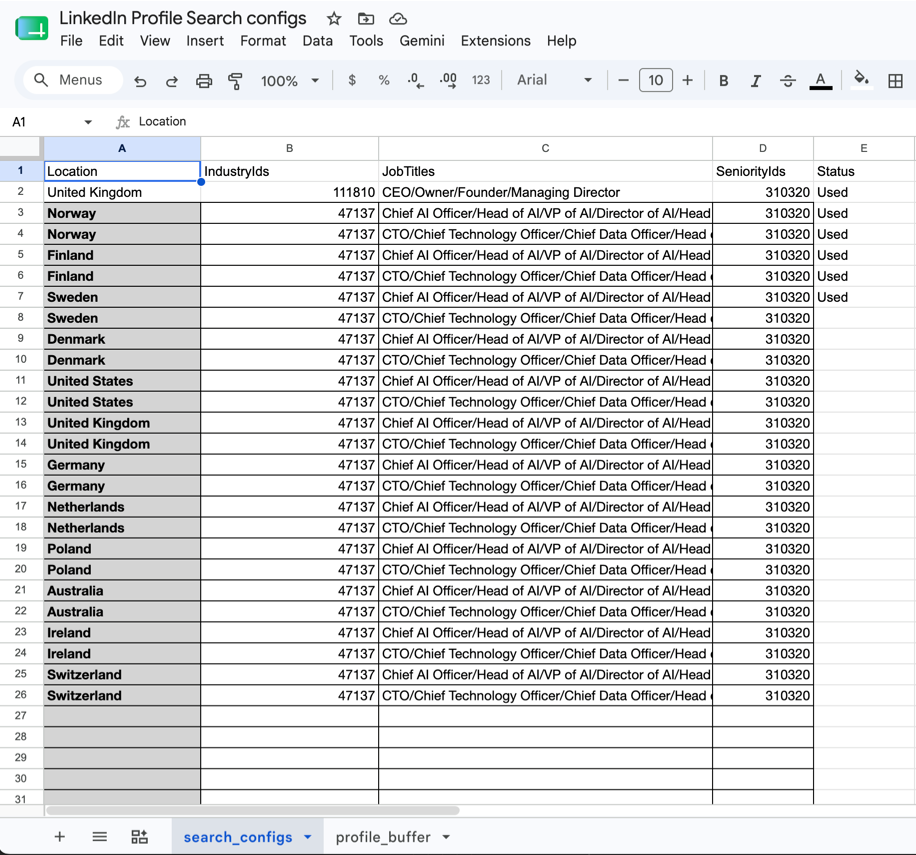This screenshot has height=855, width=916.
Task: Expand the name box dropdown next to A1
Action: click(x=88, y=122)
